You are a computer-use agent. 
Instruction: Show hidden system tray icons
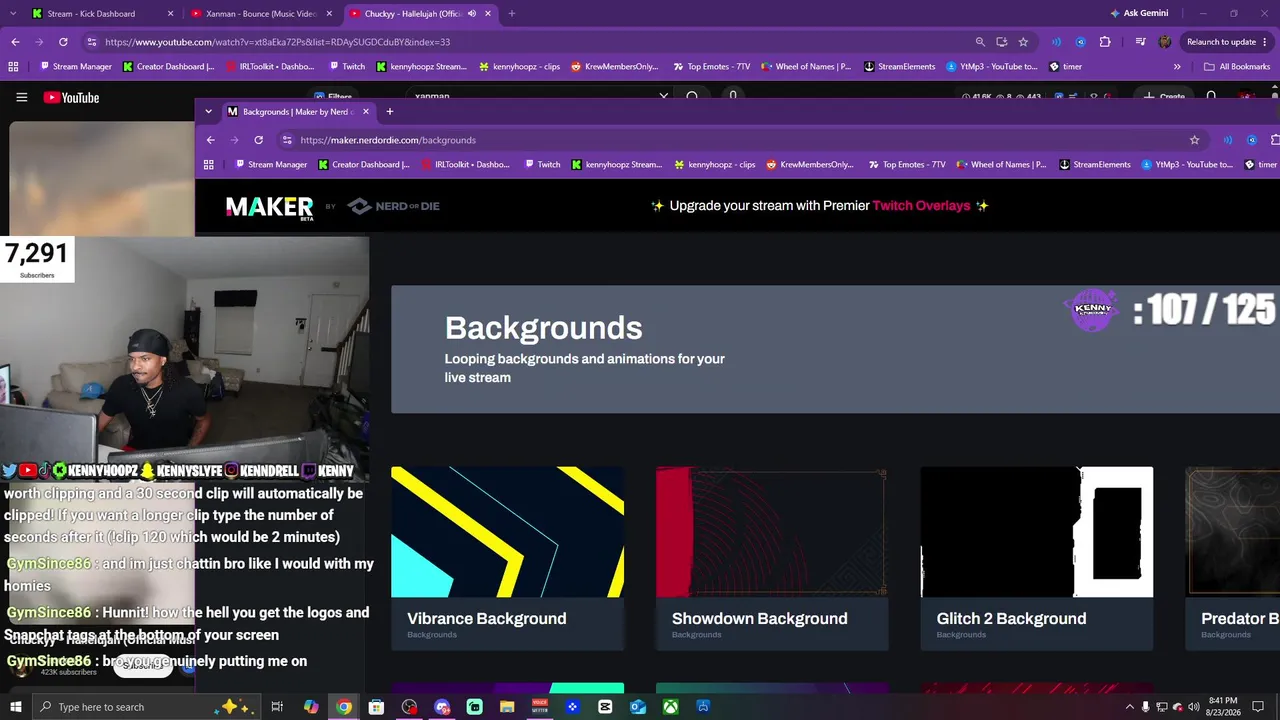pyautogui.click(x=1130, y=707)
